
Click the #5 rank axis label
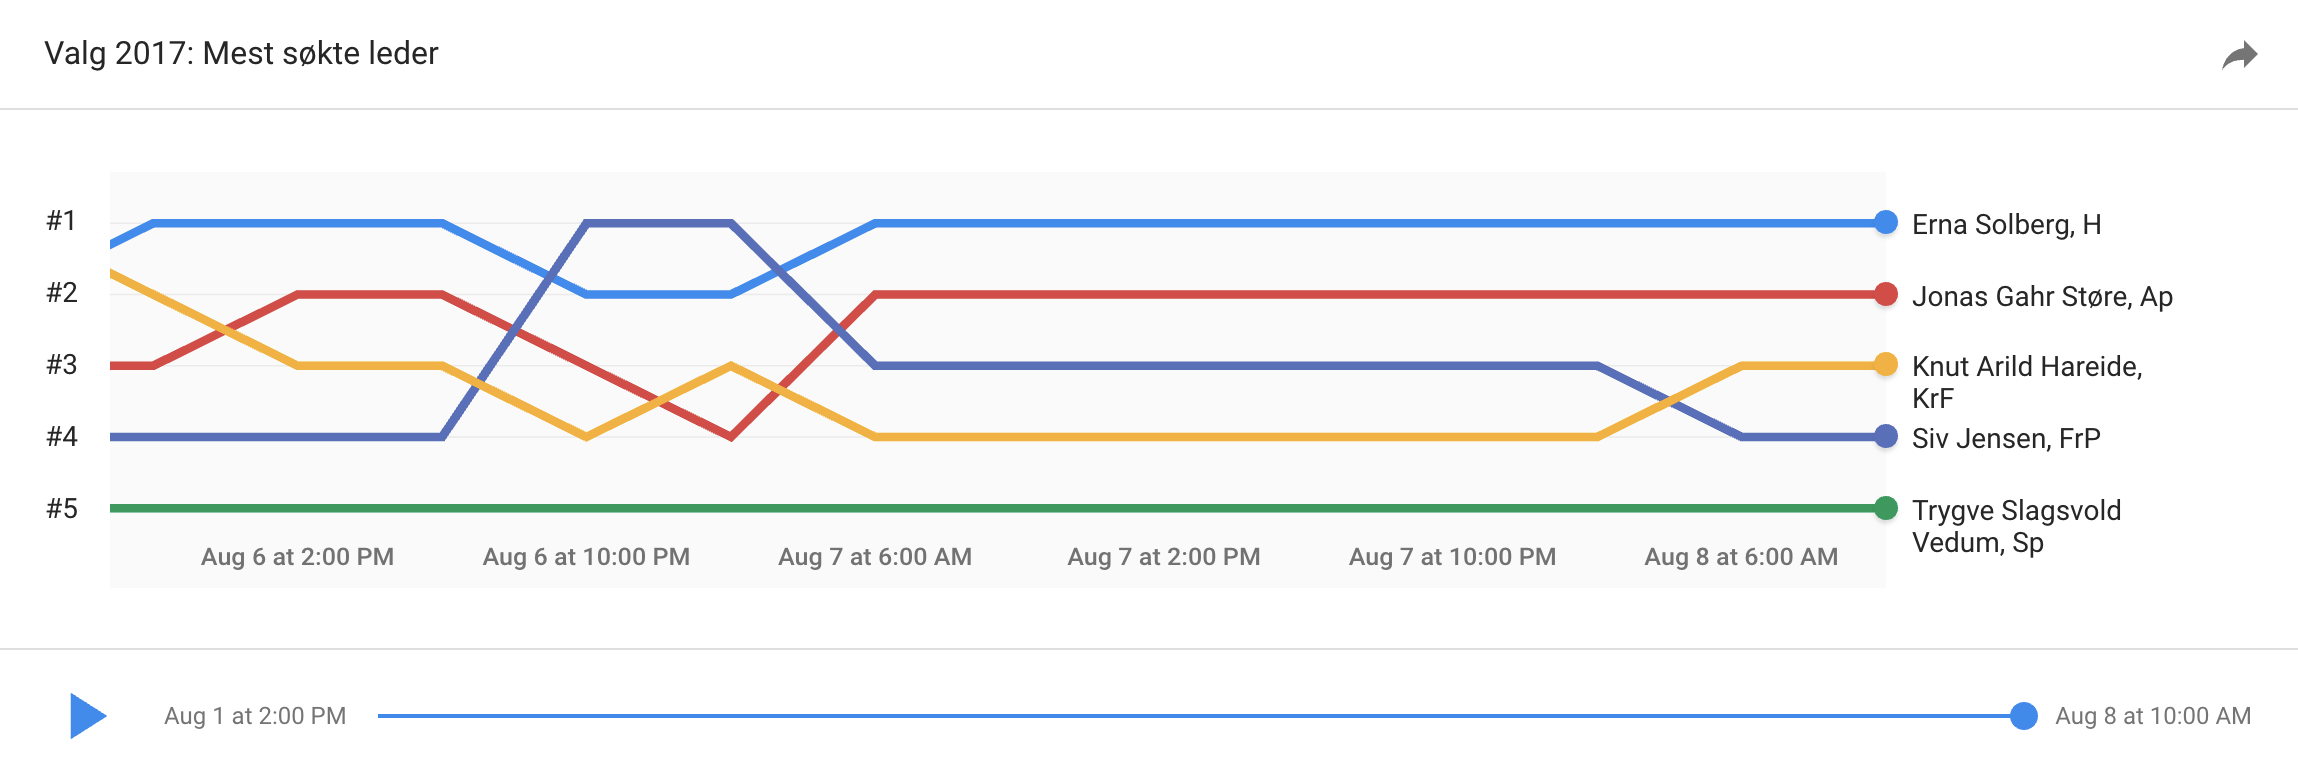(x=62, y=509)
